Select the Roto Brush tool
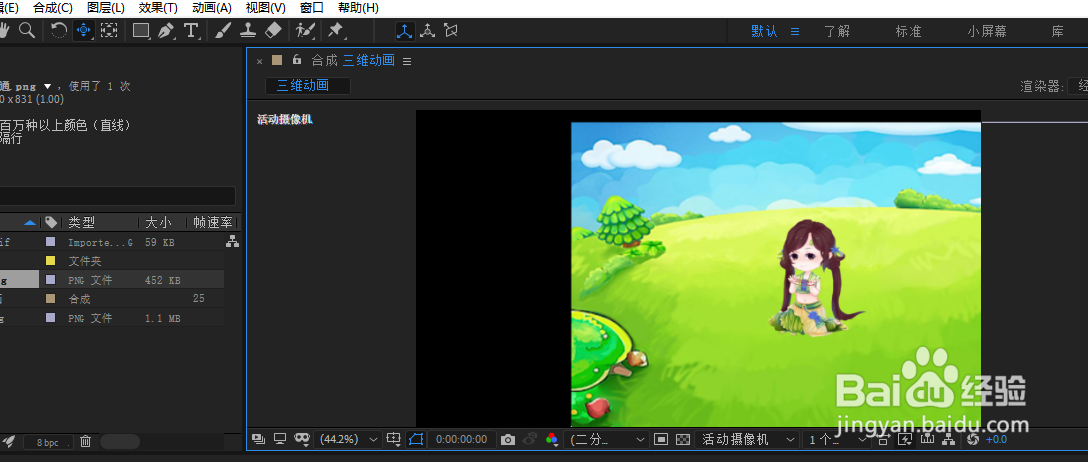 305,31
